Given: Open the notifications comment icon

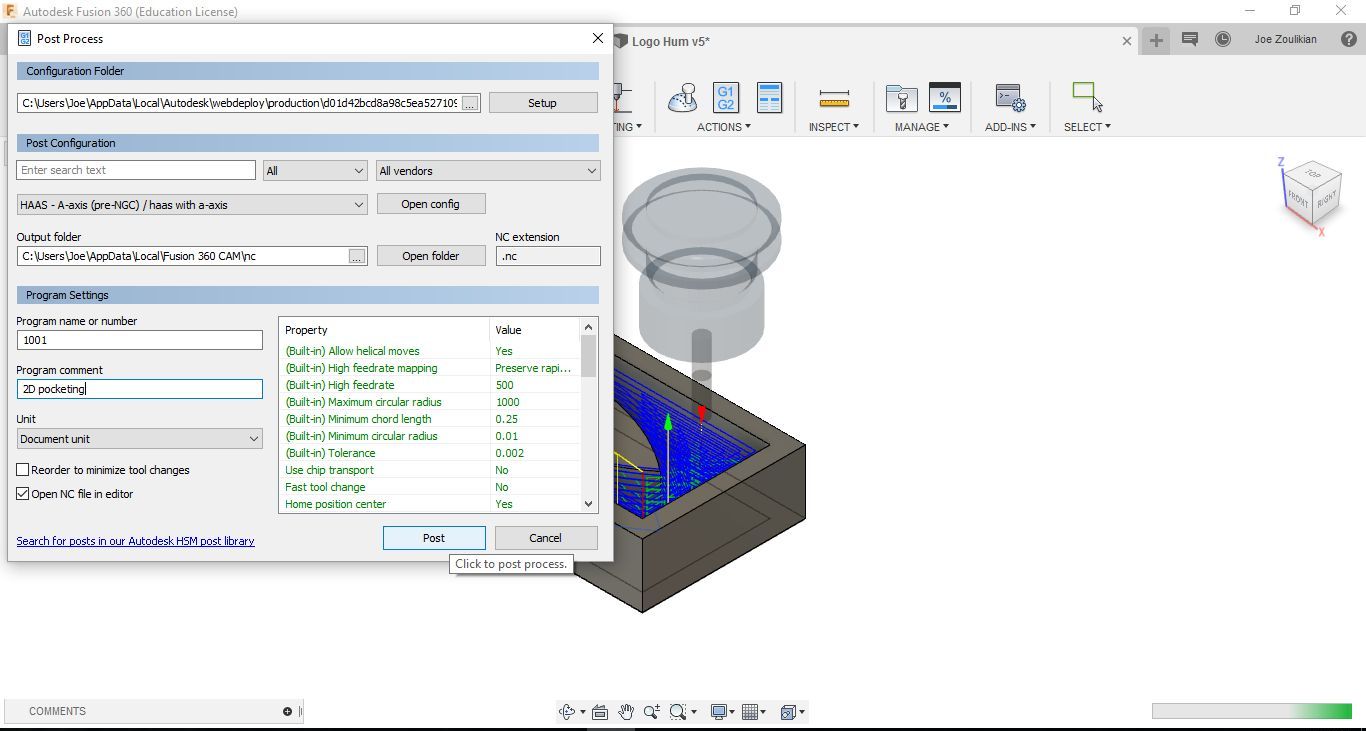Looking at the screenshot, I should point(1190,40).
